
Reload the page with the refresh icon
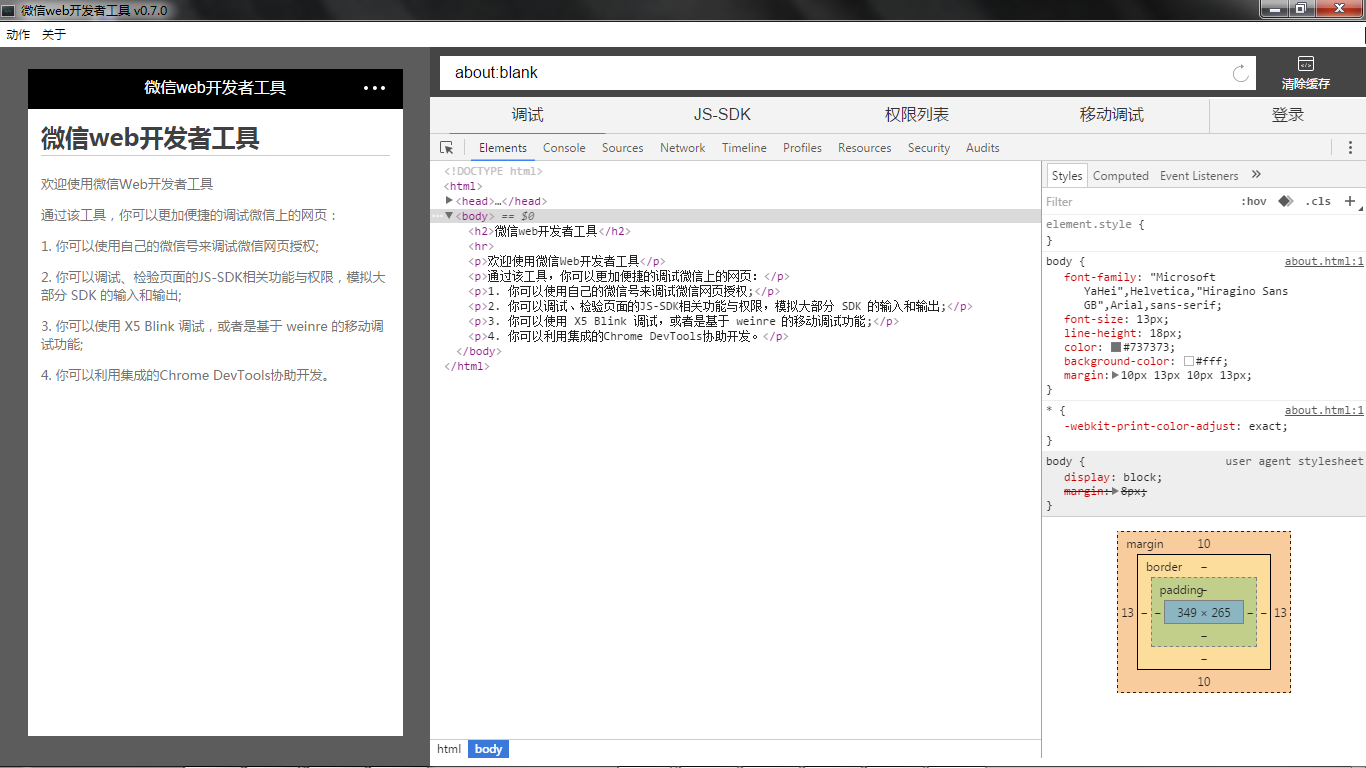click(1241, 73)
